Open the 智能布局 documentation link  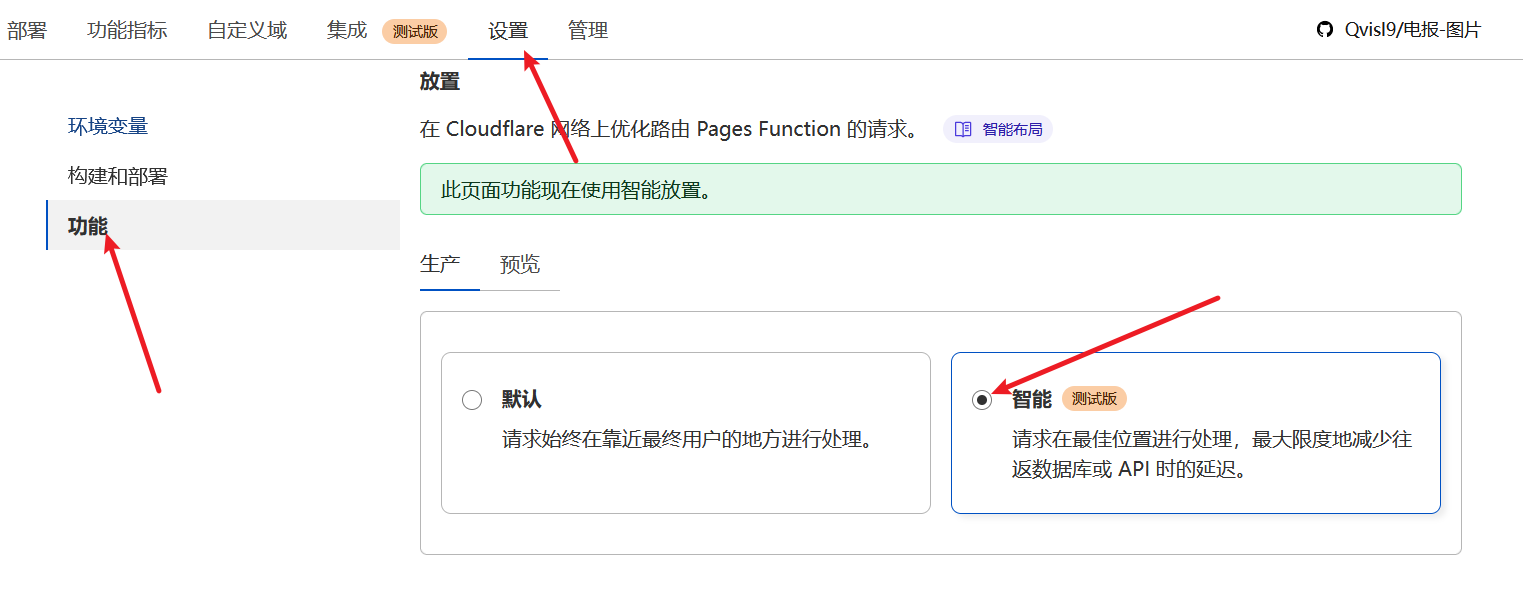tap(1012, 129)
